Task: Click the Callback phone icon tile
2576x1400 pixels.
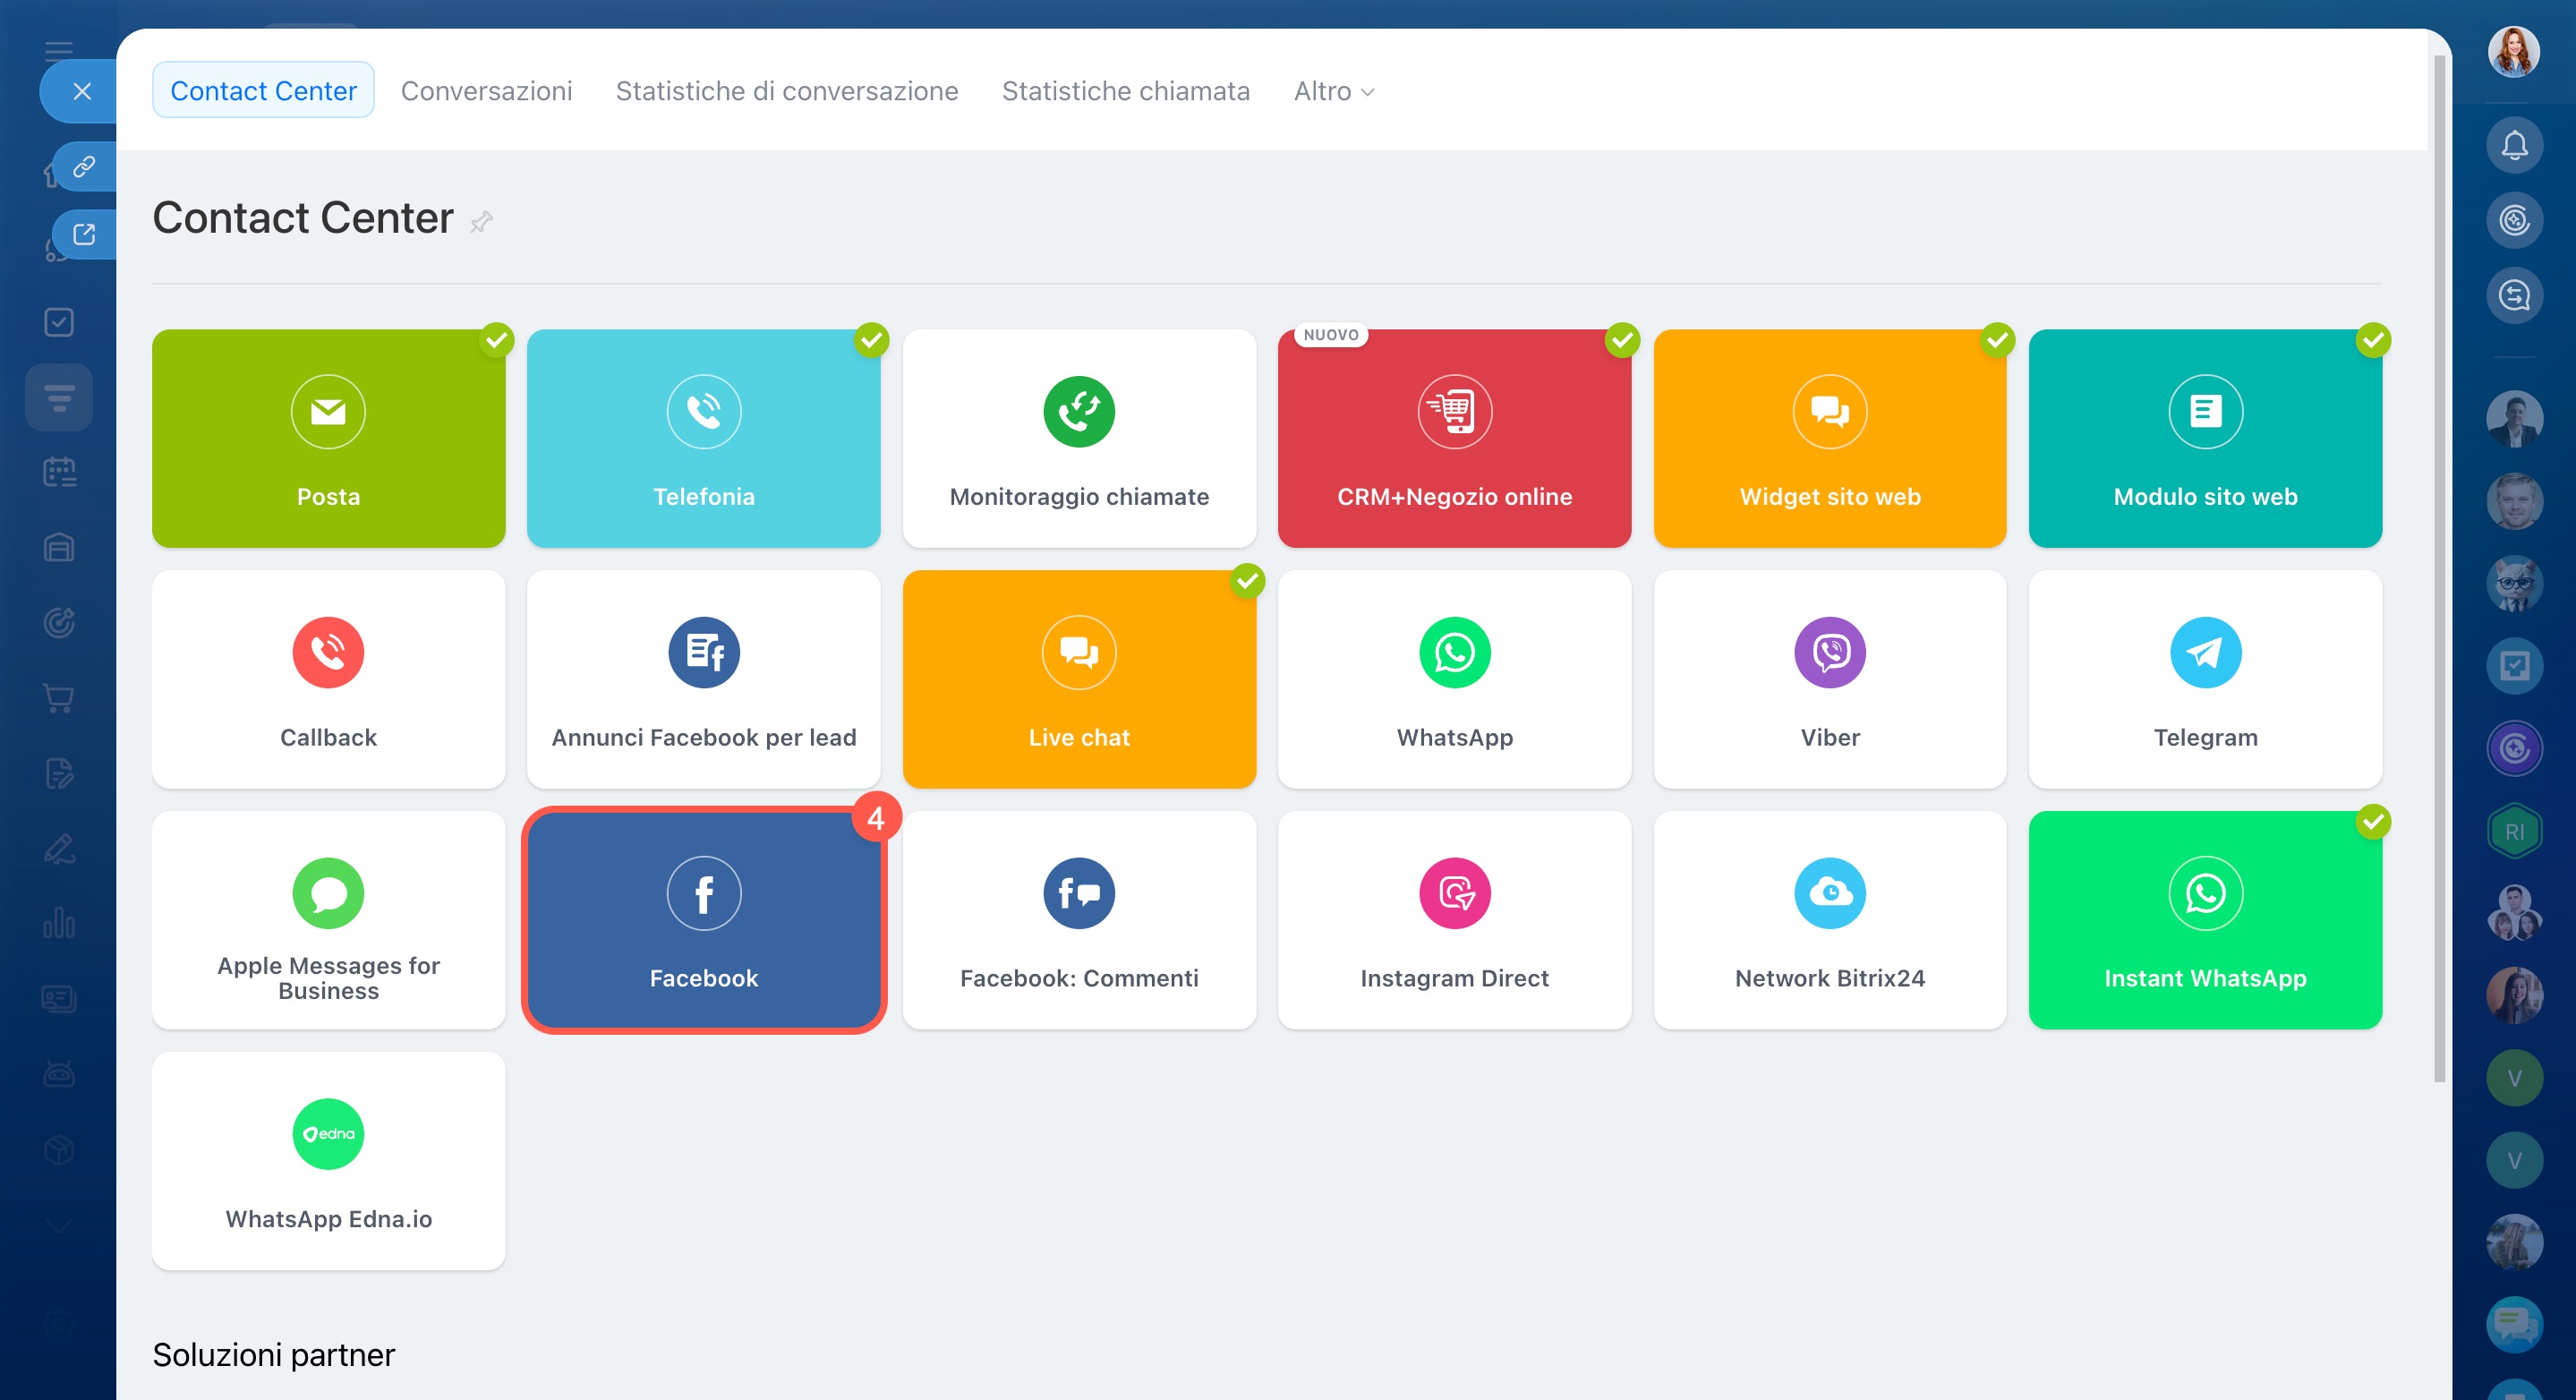Action: click(328, 680)
